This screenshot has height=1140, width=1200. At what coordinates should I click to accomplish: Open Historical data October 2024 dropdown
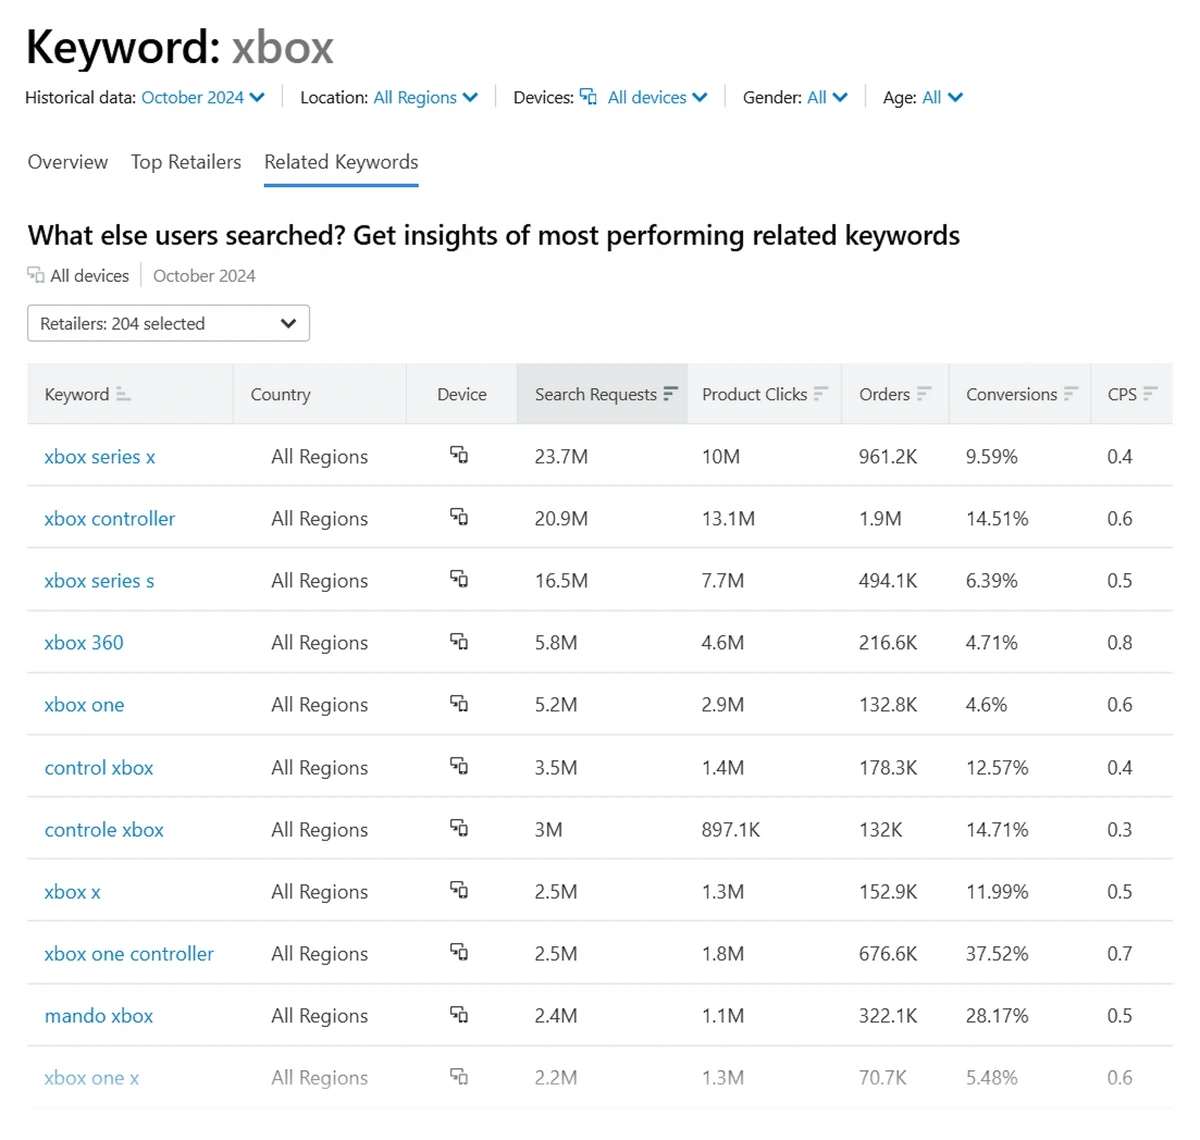pos(203,97)
